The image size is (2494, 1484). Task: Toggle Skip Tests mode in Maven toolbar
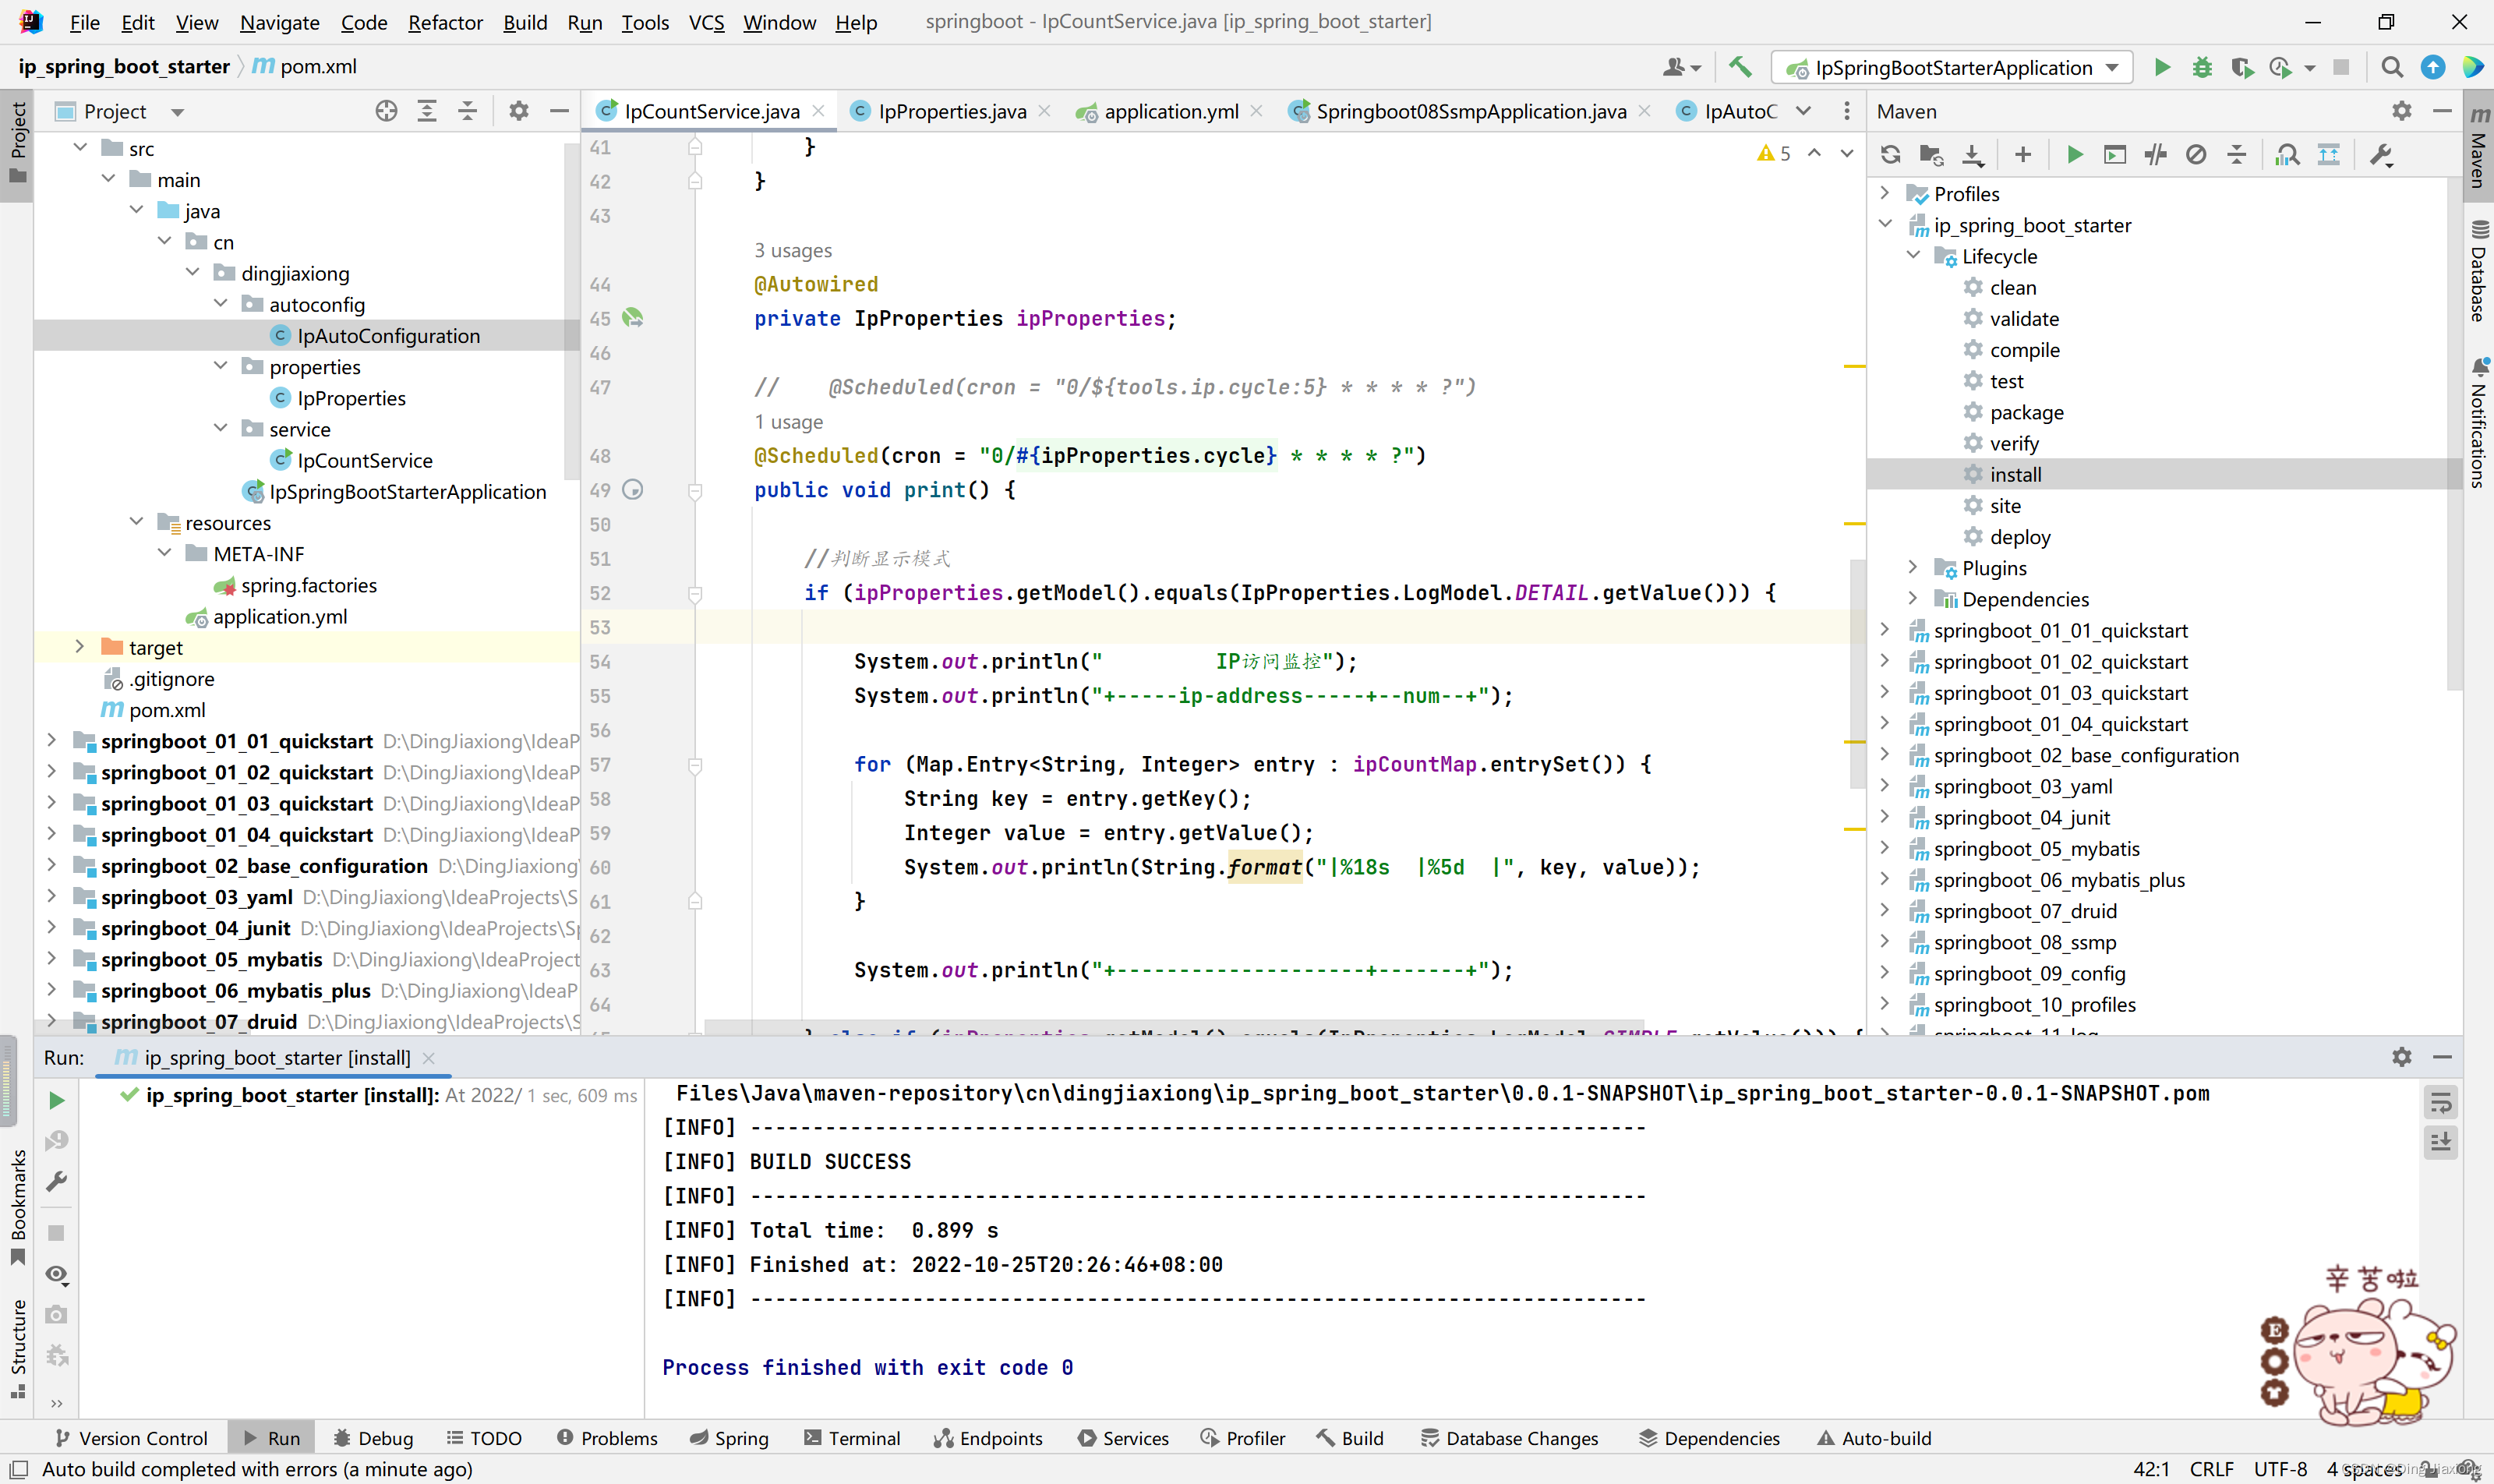[x=2196, y=155]
